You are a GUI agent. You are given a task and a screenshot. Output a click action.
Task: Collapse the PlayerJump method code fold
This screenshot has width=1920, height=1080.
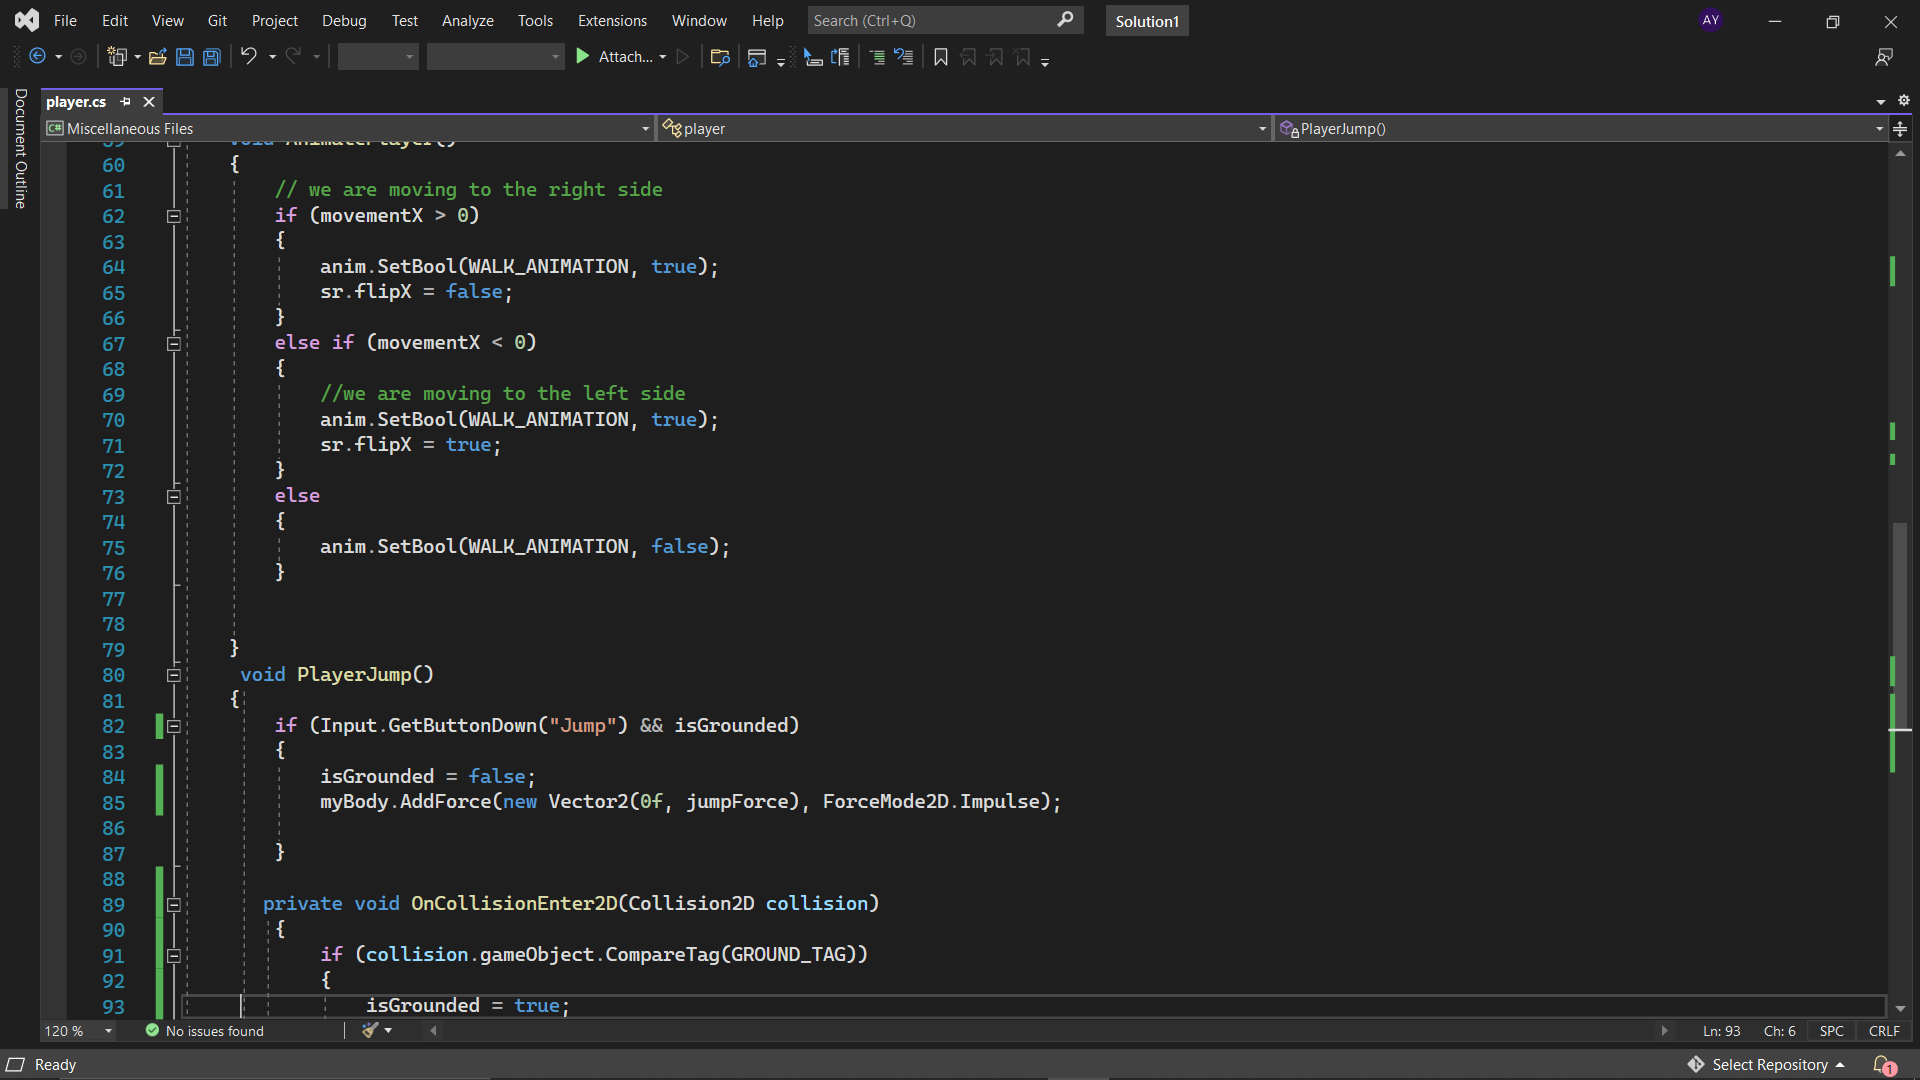click(173, 675)
